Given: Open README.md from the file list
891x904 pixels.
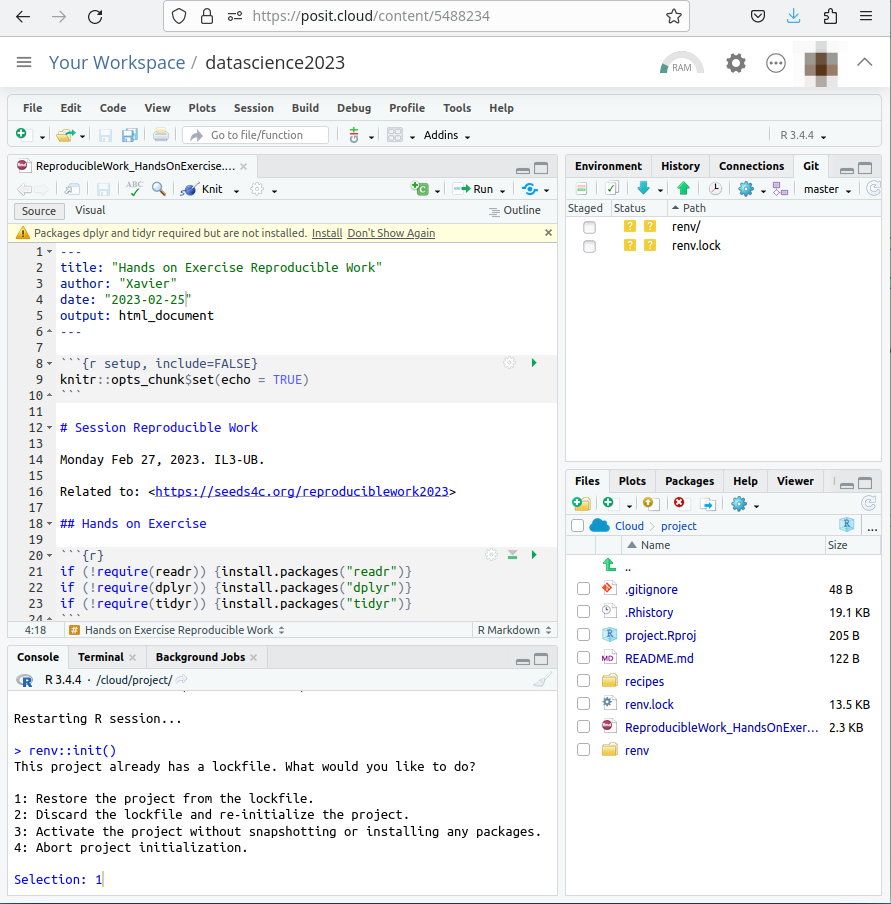Looking at the screenshot, I should pos(659,658).
